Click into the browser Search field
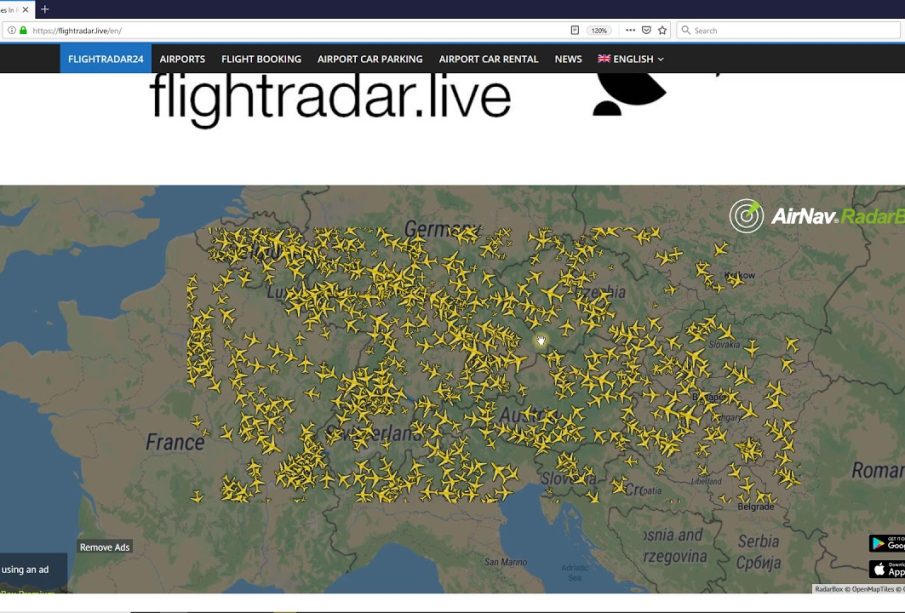This screenshot has height=613, width=905. click(x=788, y=31)
